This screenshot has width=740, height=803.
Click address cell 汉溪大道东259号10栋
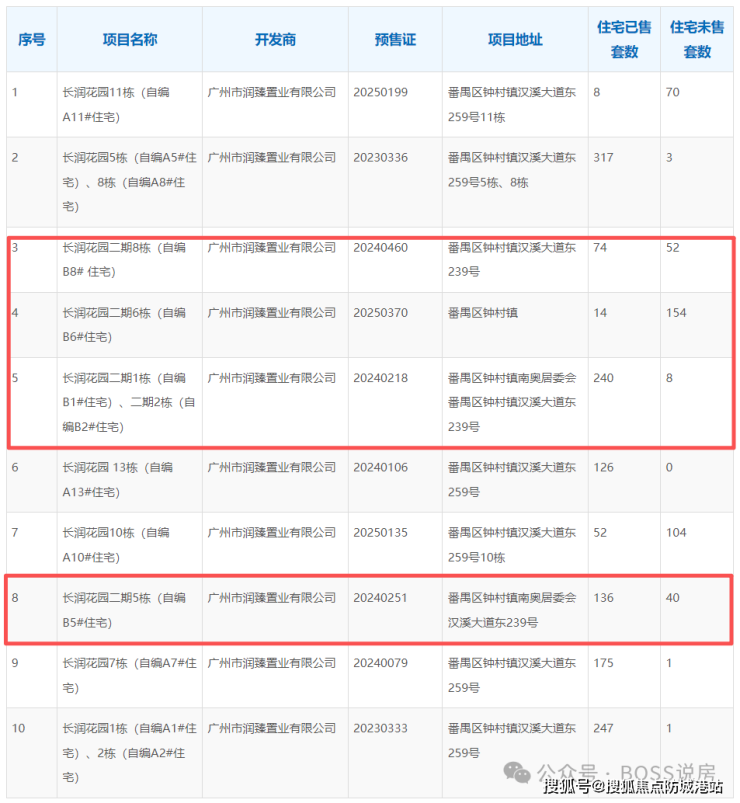[512, 545]
